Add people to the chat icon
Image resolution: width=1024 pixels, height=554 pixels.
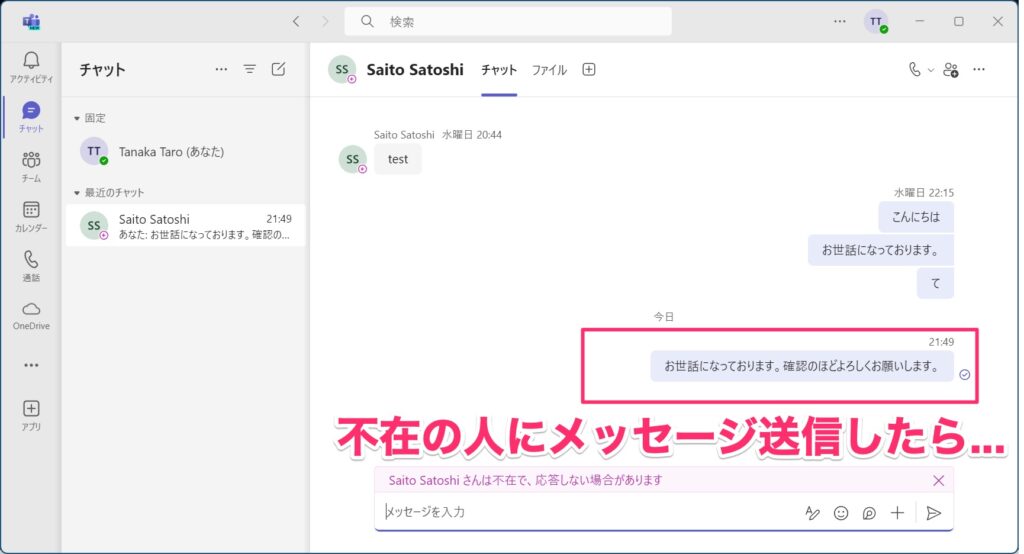tap(950, 70)
